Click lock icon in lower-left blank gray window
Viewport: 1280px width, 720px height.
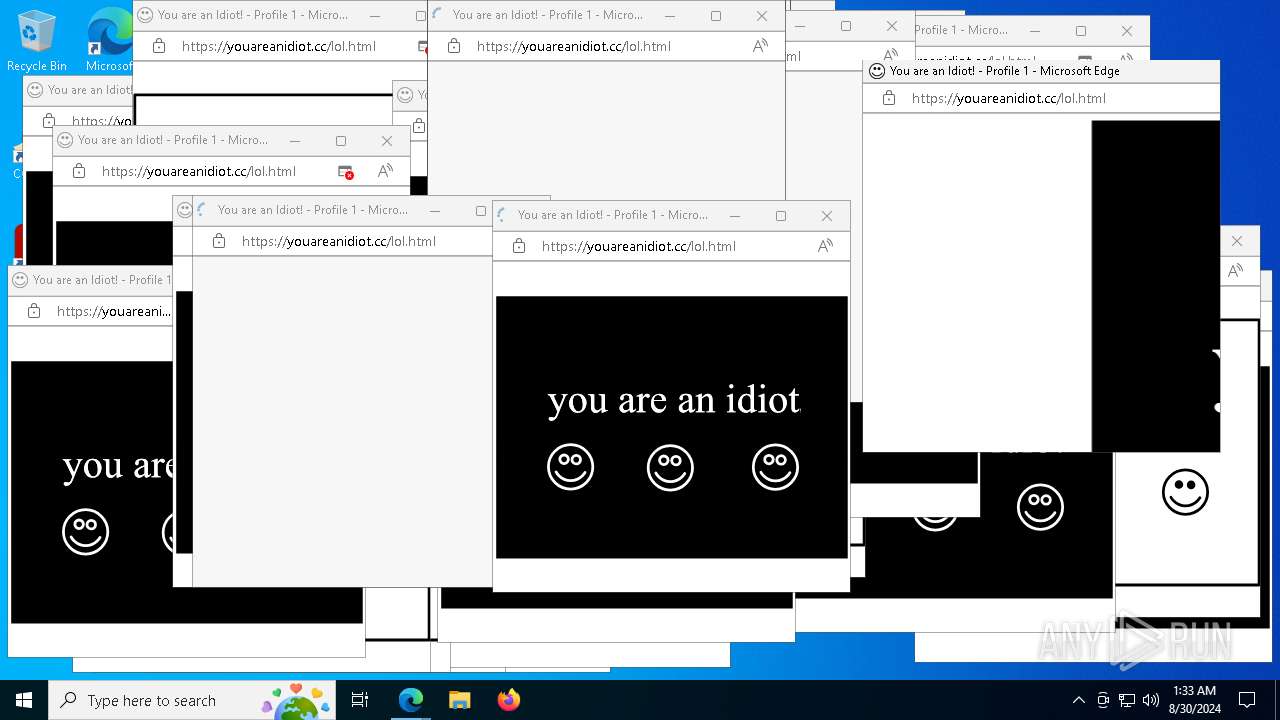218,241
